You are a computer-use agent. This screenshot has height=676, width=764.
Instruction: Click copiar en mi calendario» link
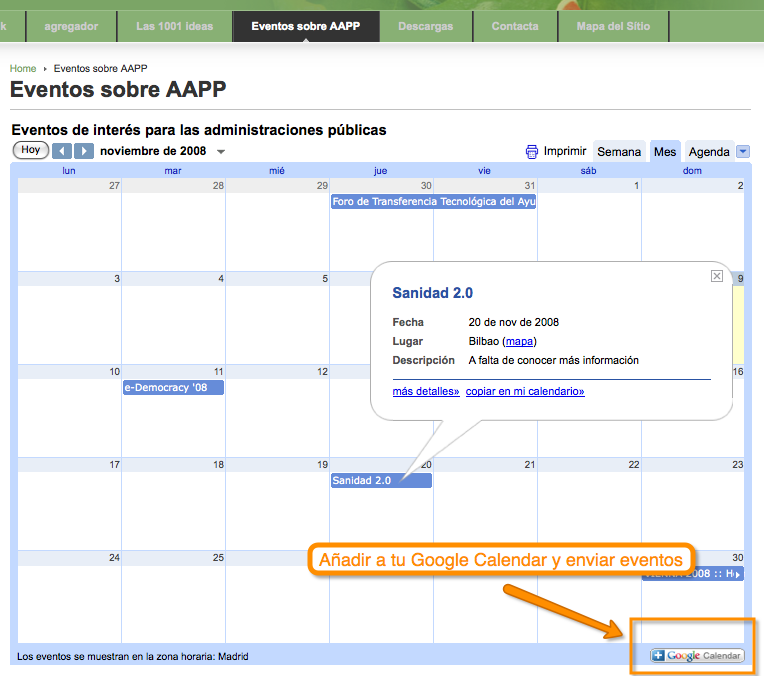pyautogui.click(x=525, y=391)
